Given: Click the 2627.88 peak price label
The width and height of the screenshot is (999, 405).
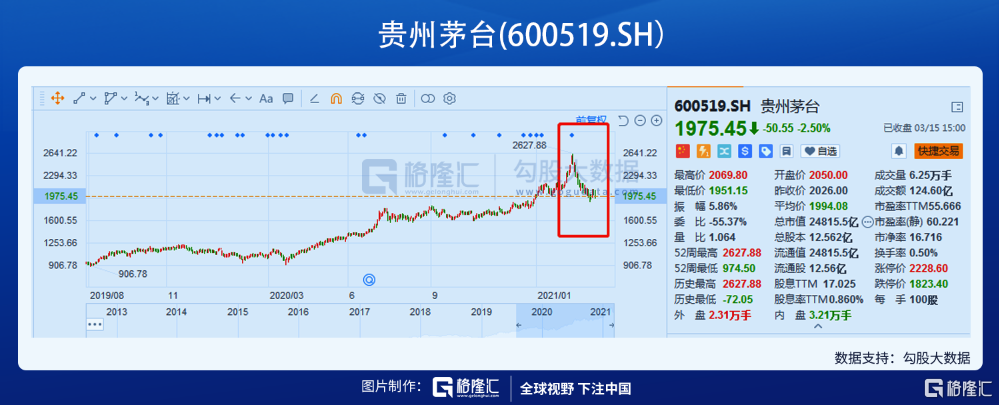Looking at the screenshot, I should [529, 145].
